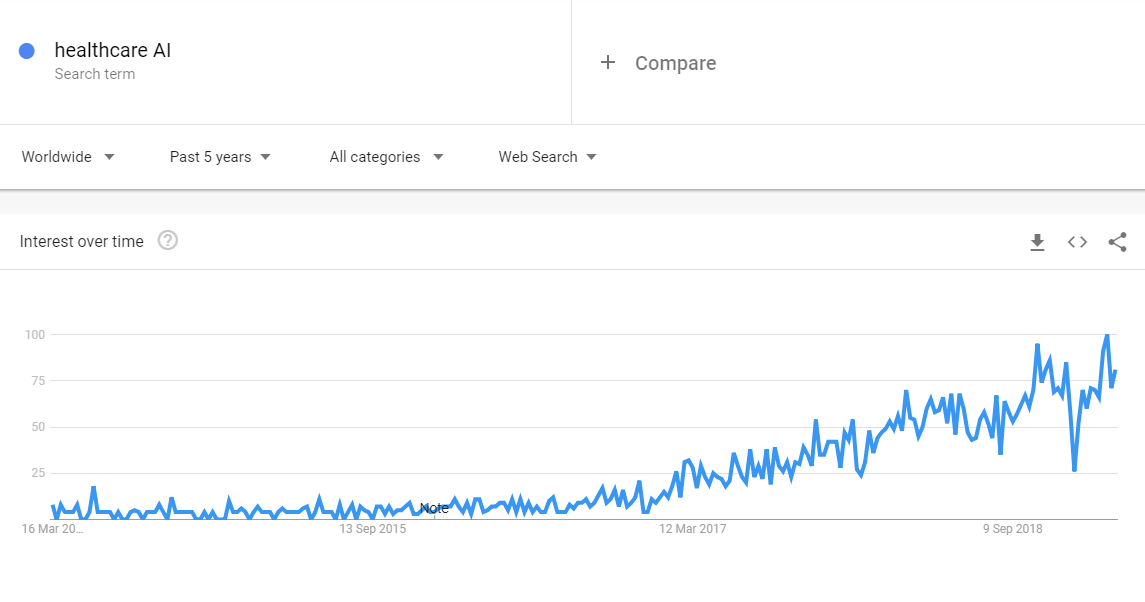Viewport: 1145px width, 602px height.
Task: Open the All categories dropdown
Action: [x=386, y=157]
